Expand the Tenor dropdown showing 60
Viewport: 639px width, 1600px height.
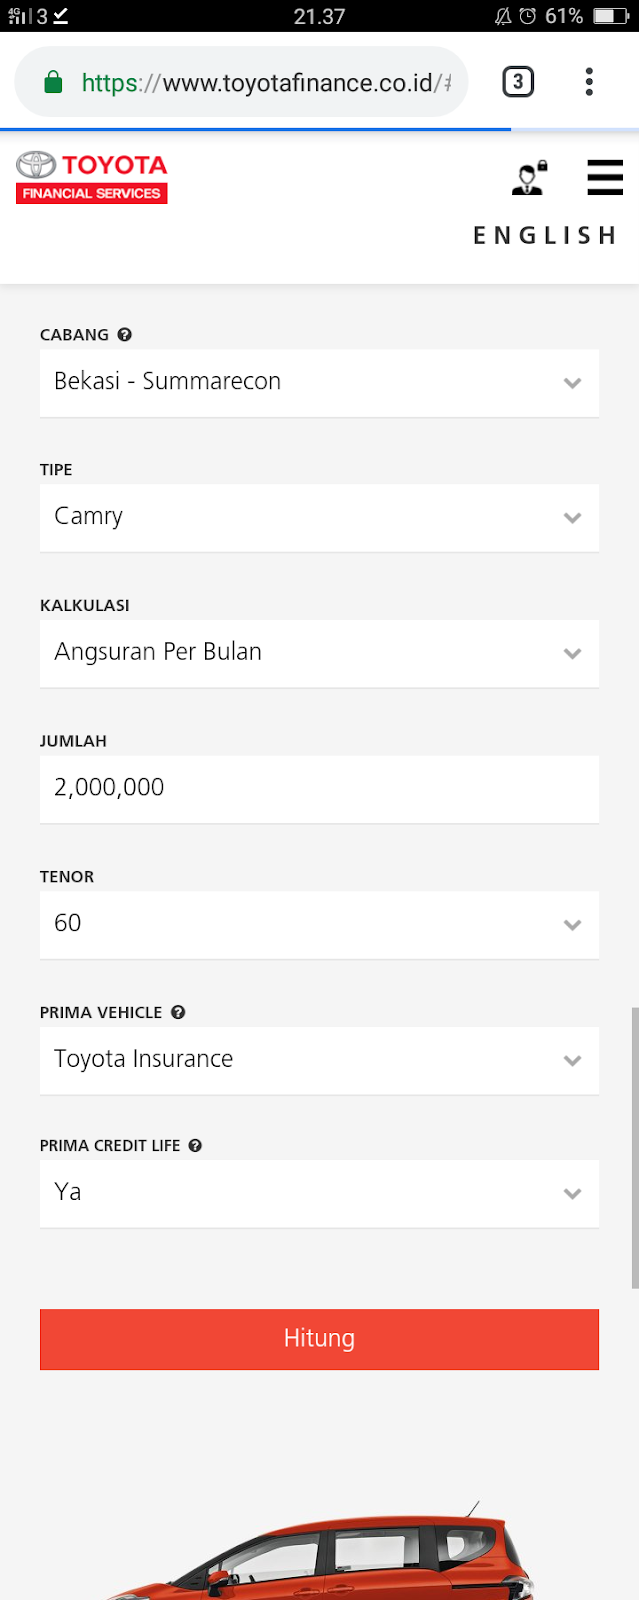point(319,925)
